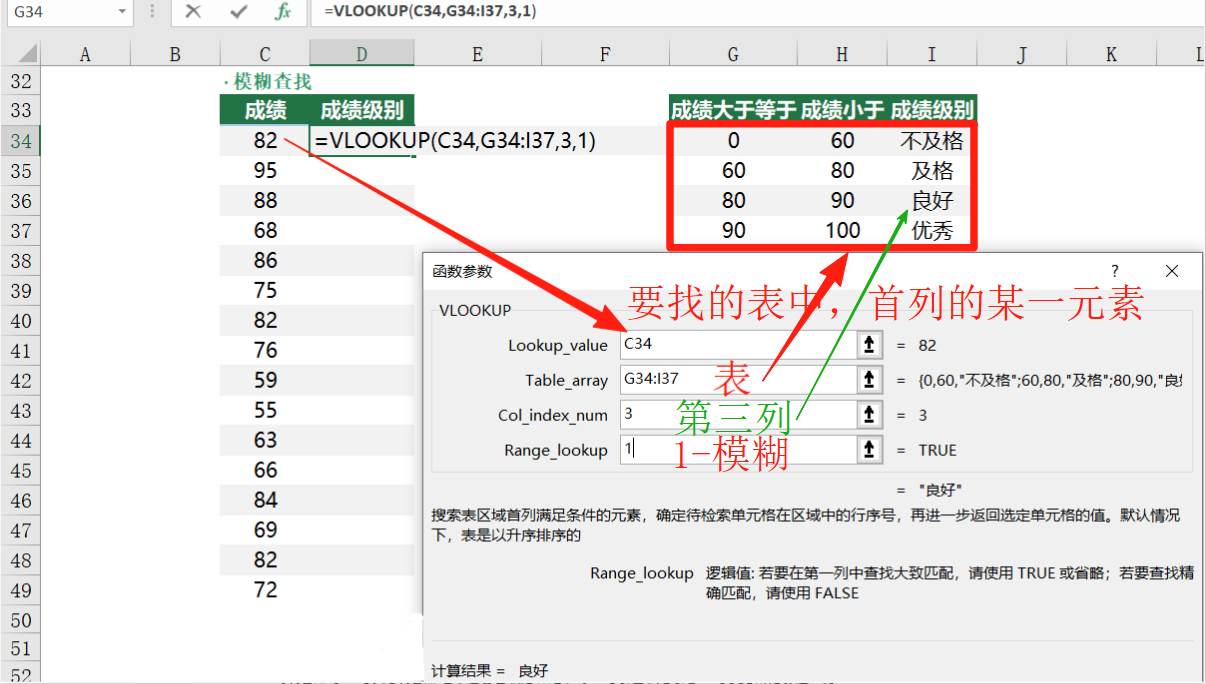This screenshot has width=1206, height=684.
Task: Select cell G36 containing 80
Action: coord(733,201)
